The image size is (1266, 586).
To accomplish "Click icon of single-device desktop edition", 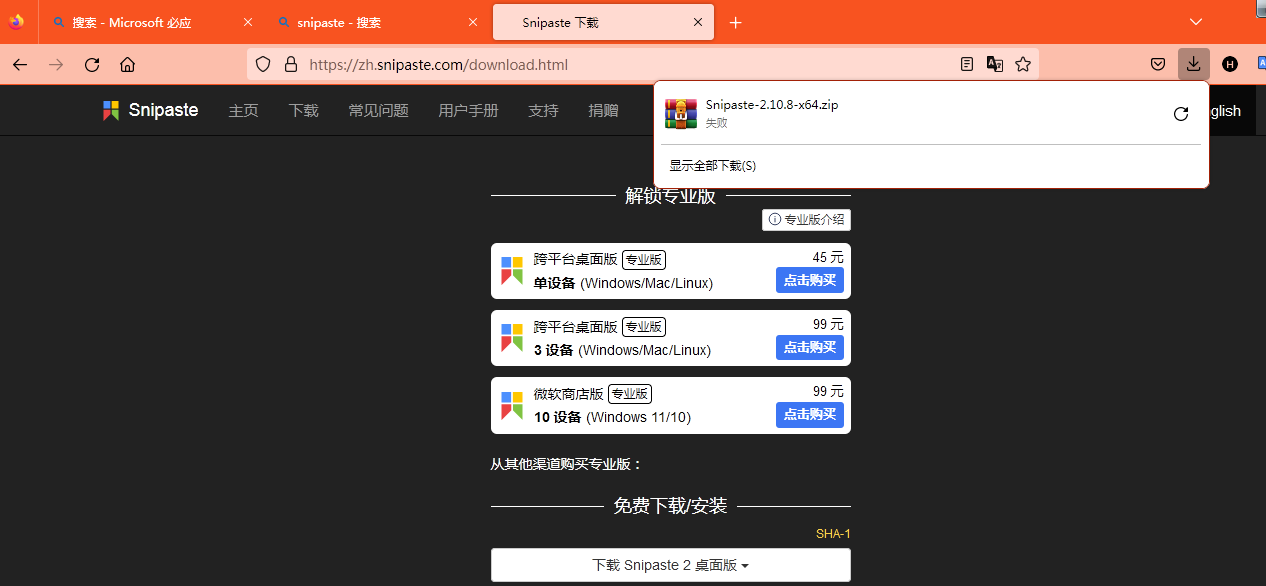I will pyautogui.click(x=512, y=271).
